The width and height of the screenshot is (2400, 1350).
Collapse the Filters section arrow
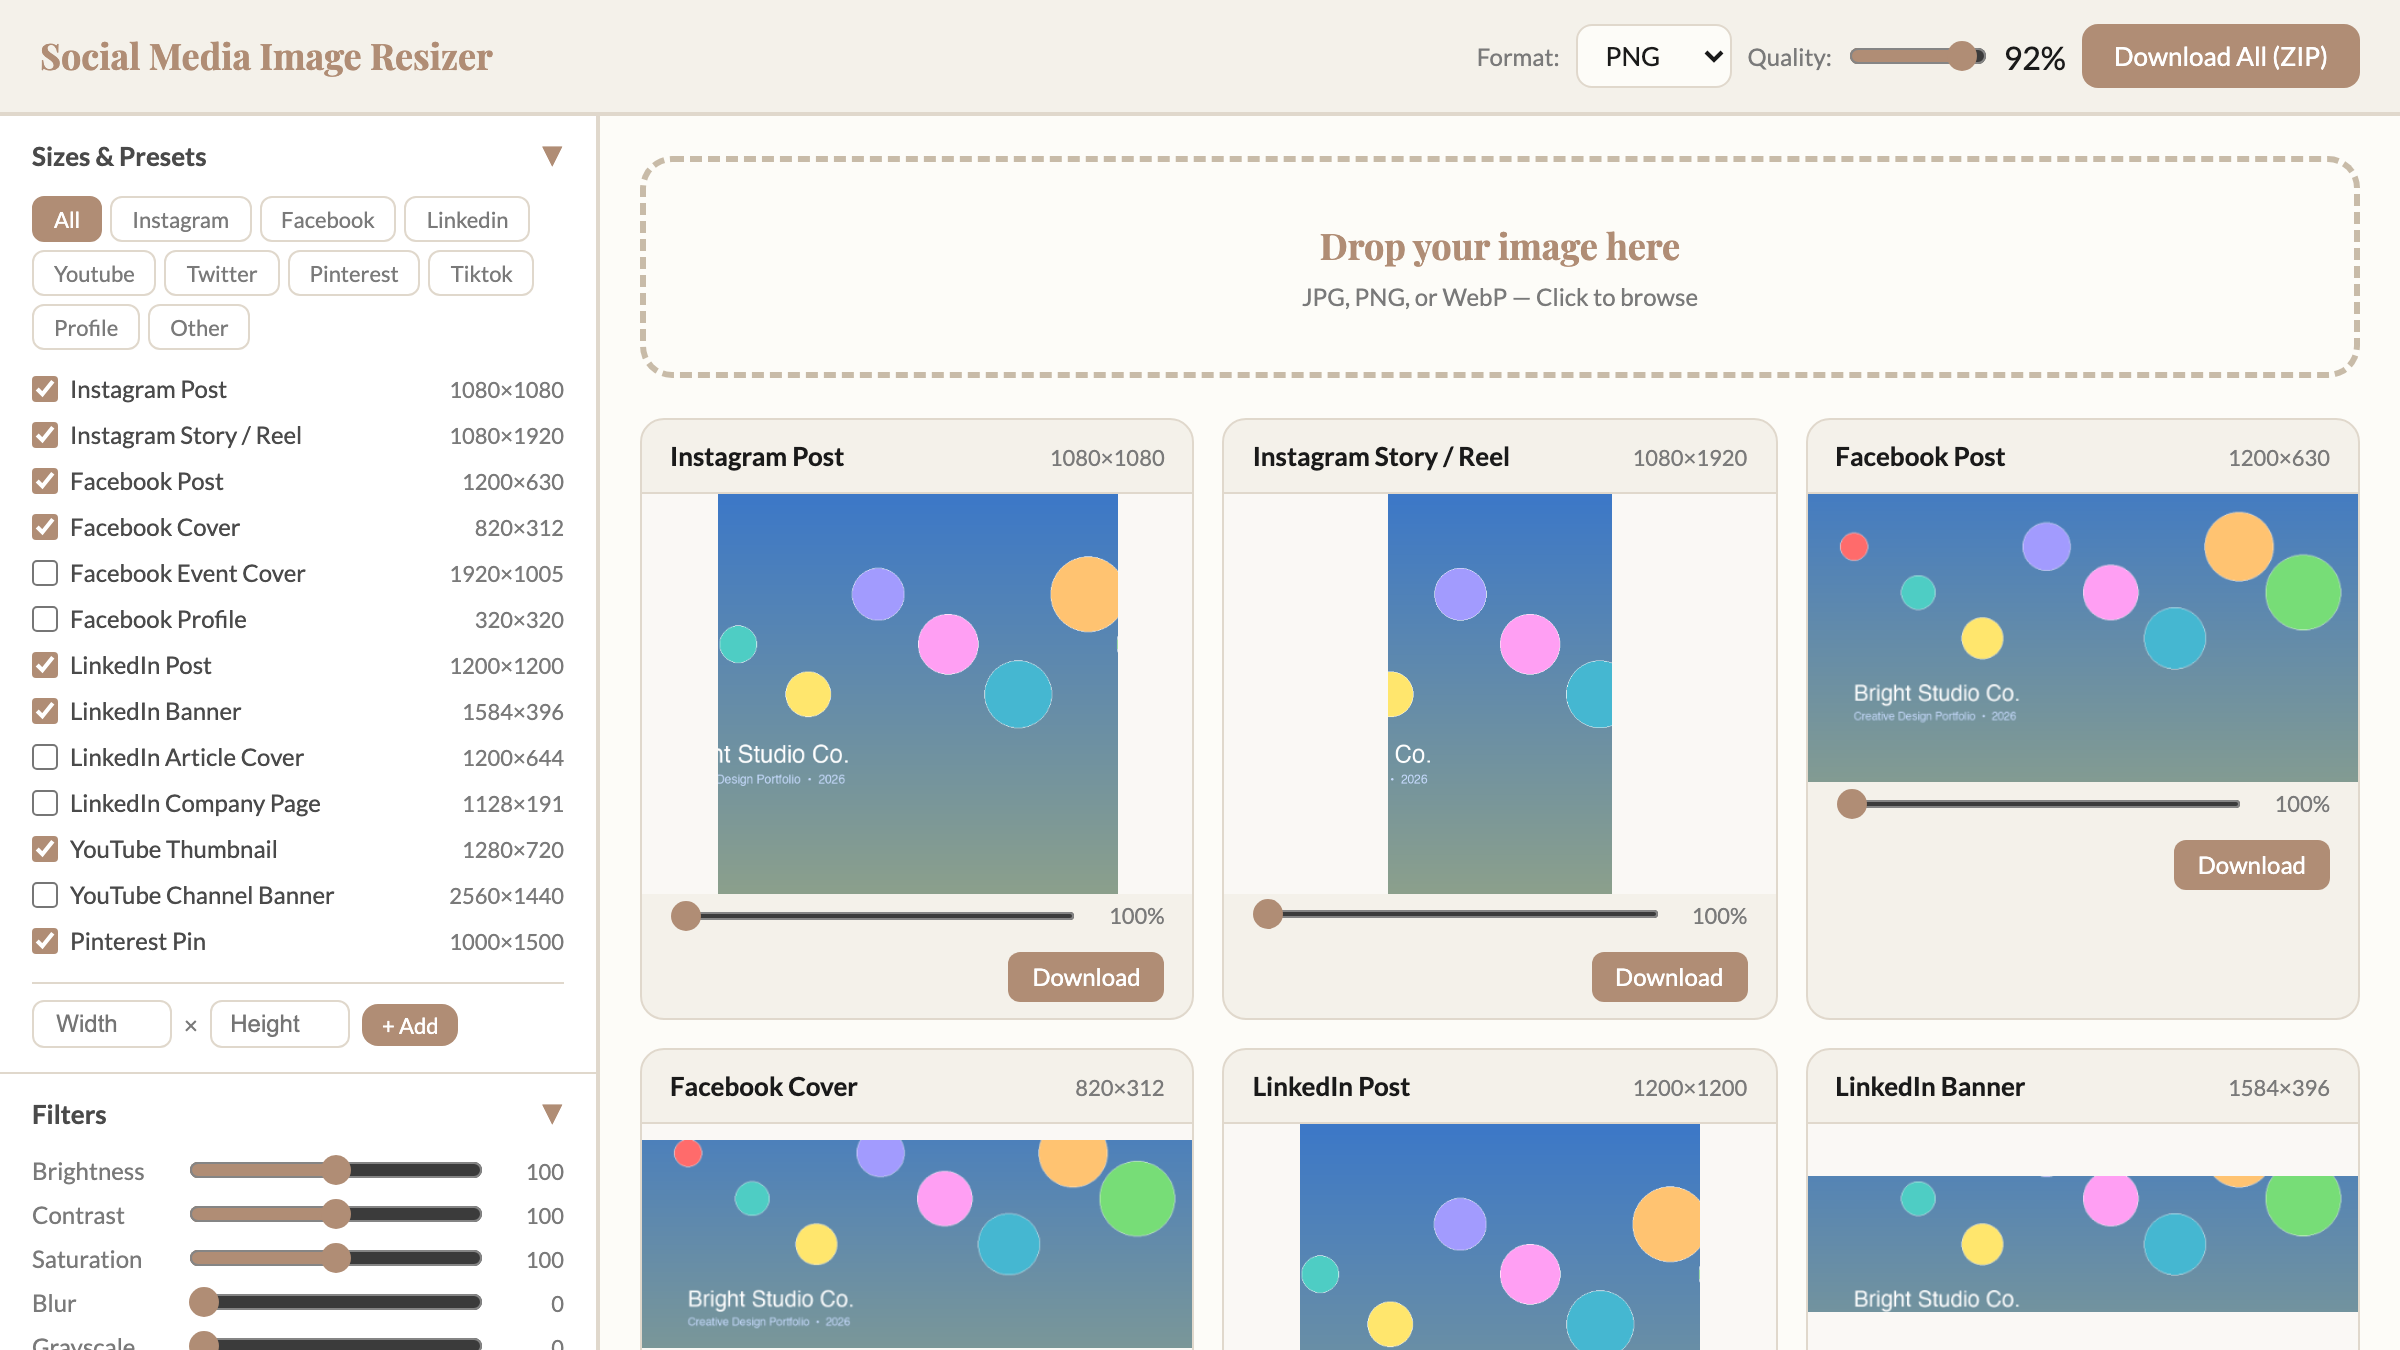pos(552,1114)
